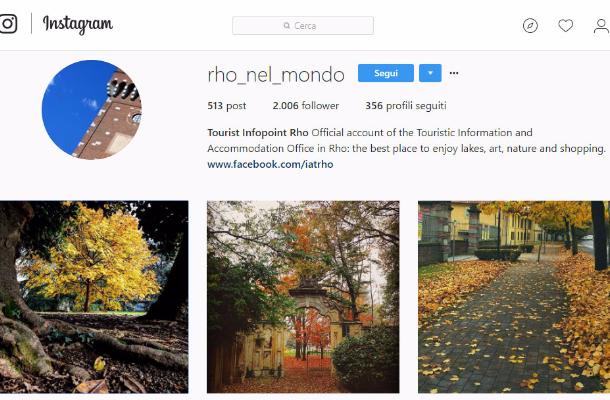The image size is (610, 400).
Task: Open the www.facebook.com/iatrho link
Action: pos(270,164)
